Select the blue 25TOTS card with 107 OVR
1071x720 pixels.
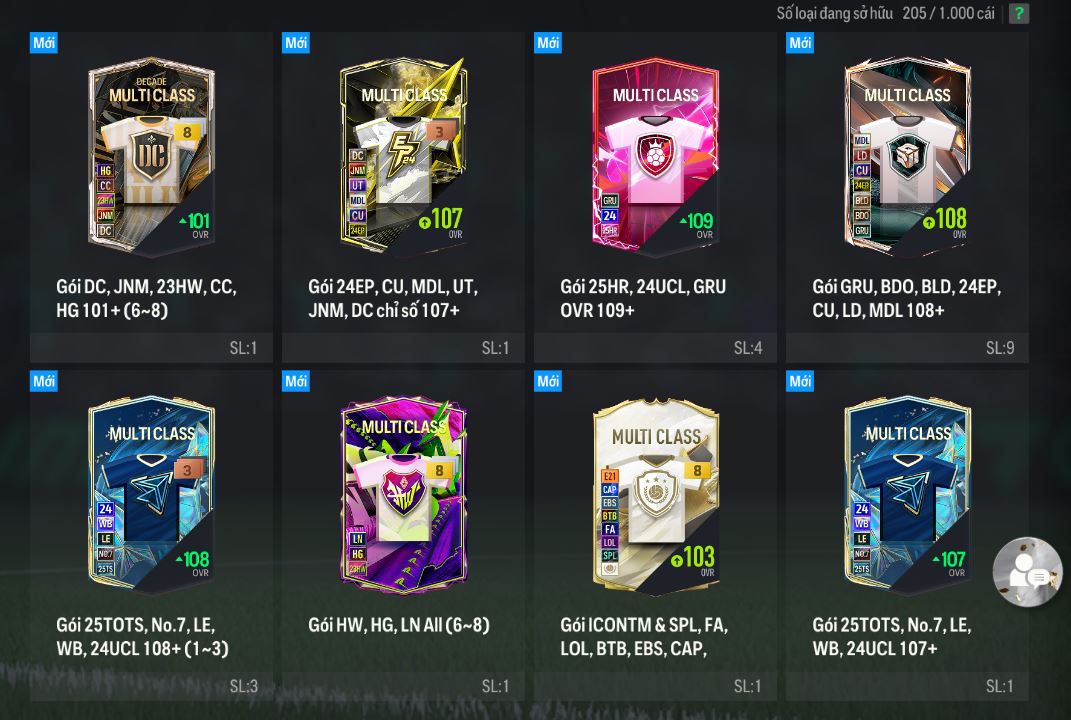click(907, 494)
